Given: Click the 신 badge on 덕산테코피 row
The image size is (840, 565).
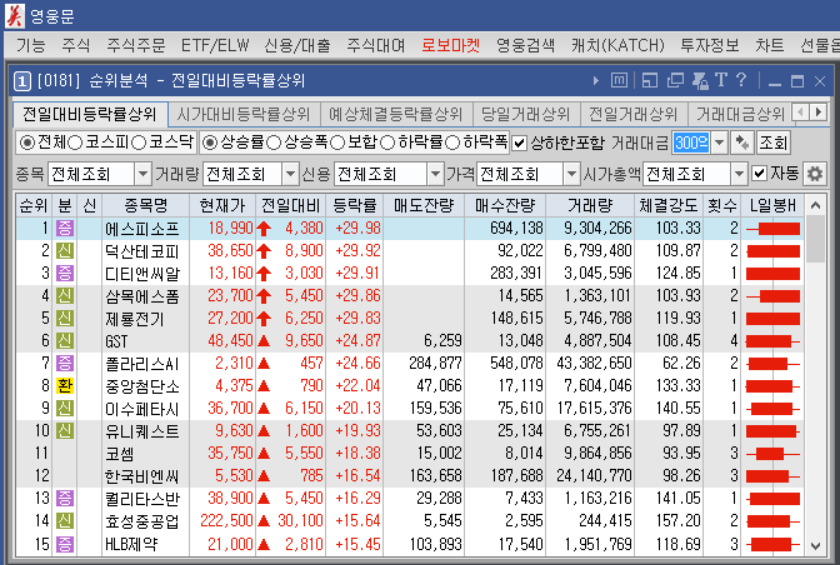Looking at the screenshot, I should pyautogui.click(x=65, y=251).
